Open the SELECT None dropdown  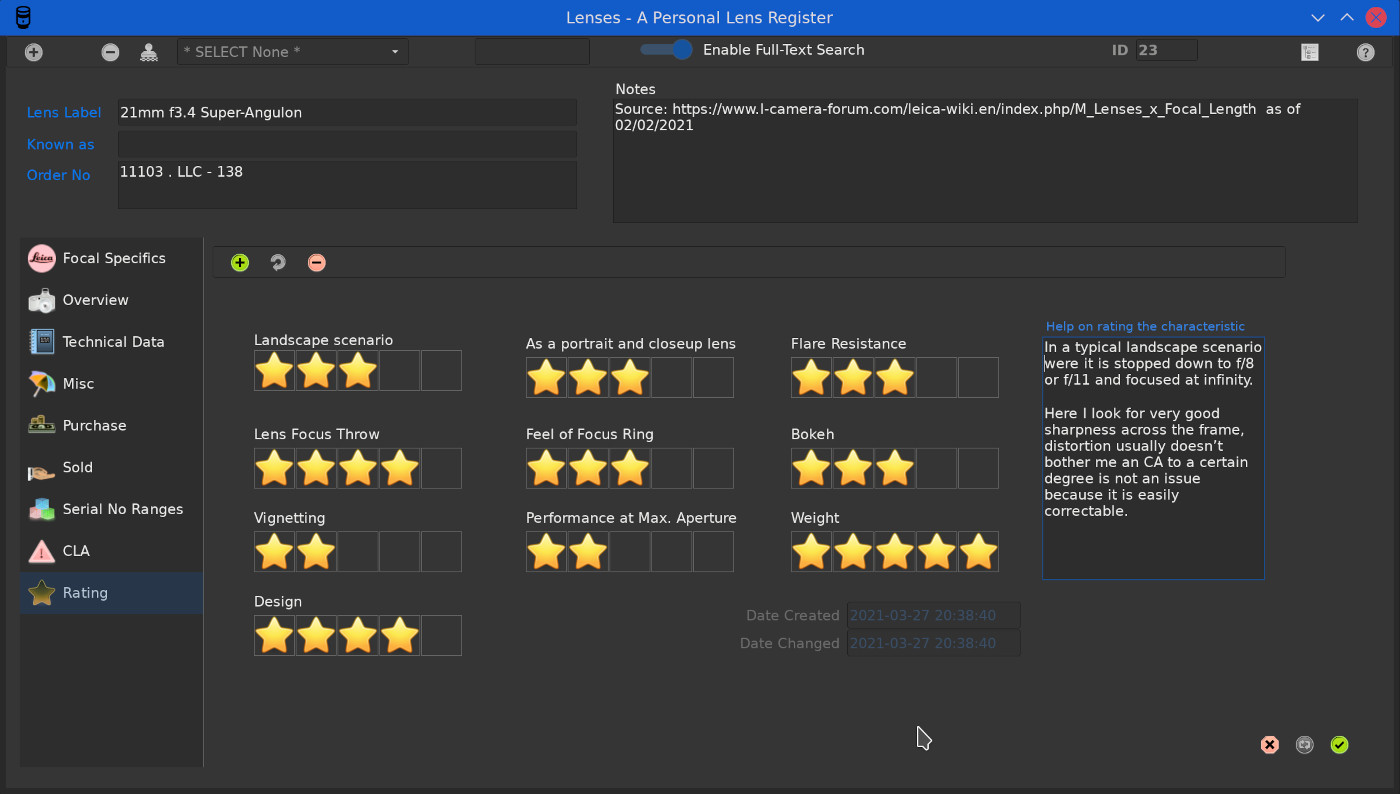[292, 52]
